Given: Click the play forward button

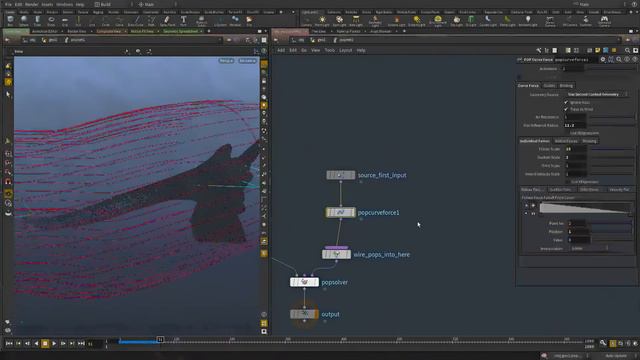Looking at the screenshot, I should click(x=54, y=344).
